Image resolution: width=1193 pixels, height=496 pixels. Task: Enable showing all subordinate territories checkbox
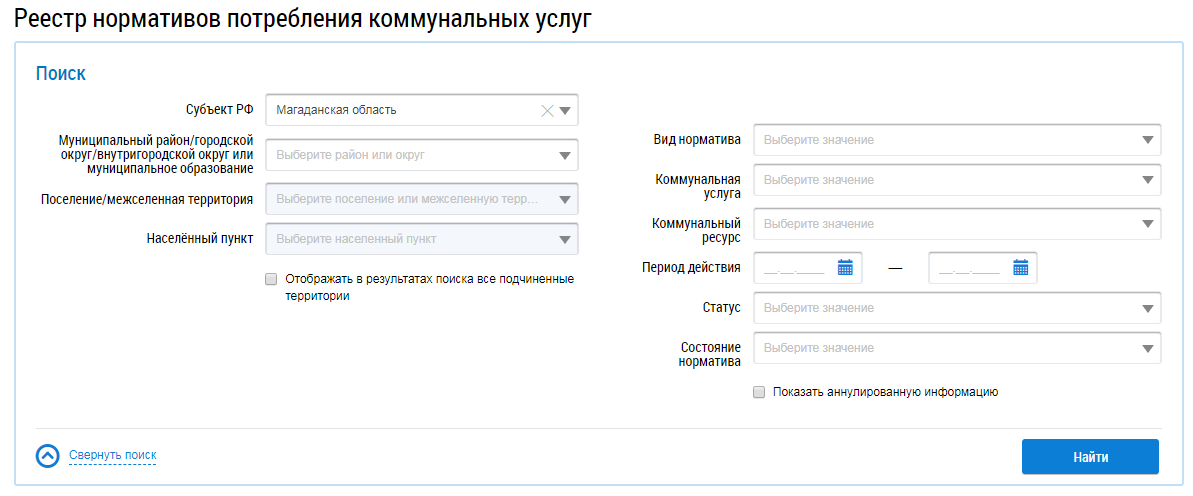coord(271,280)
